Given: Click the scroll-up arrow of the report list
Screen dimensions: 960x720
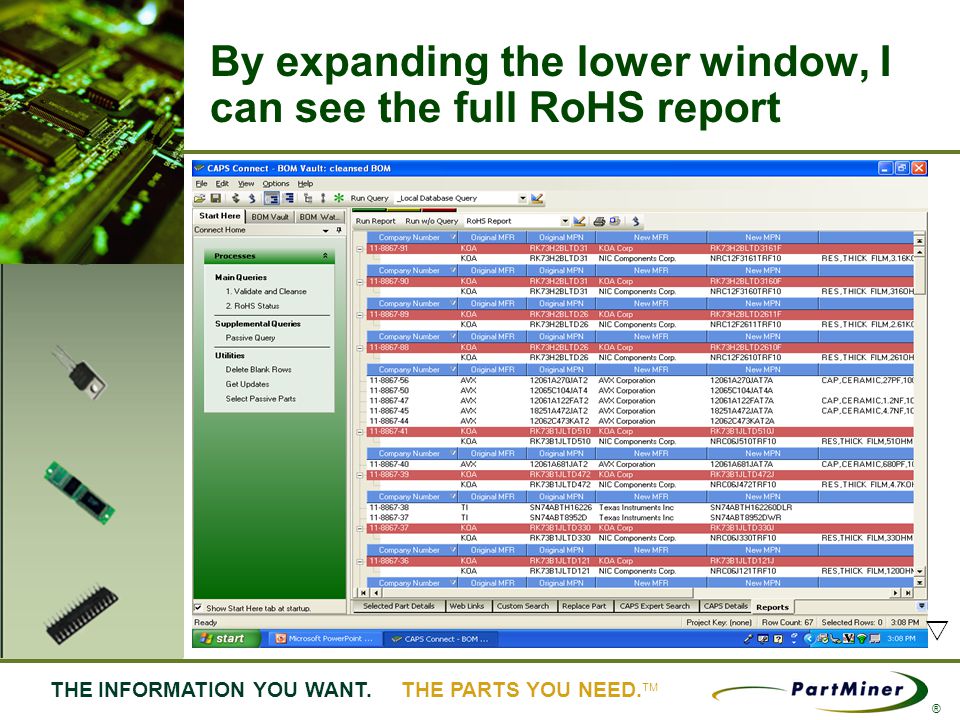Looking at the screenshot, I should [919, 252].
